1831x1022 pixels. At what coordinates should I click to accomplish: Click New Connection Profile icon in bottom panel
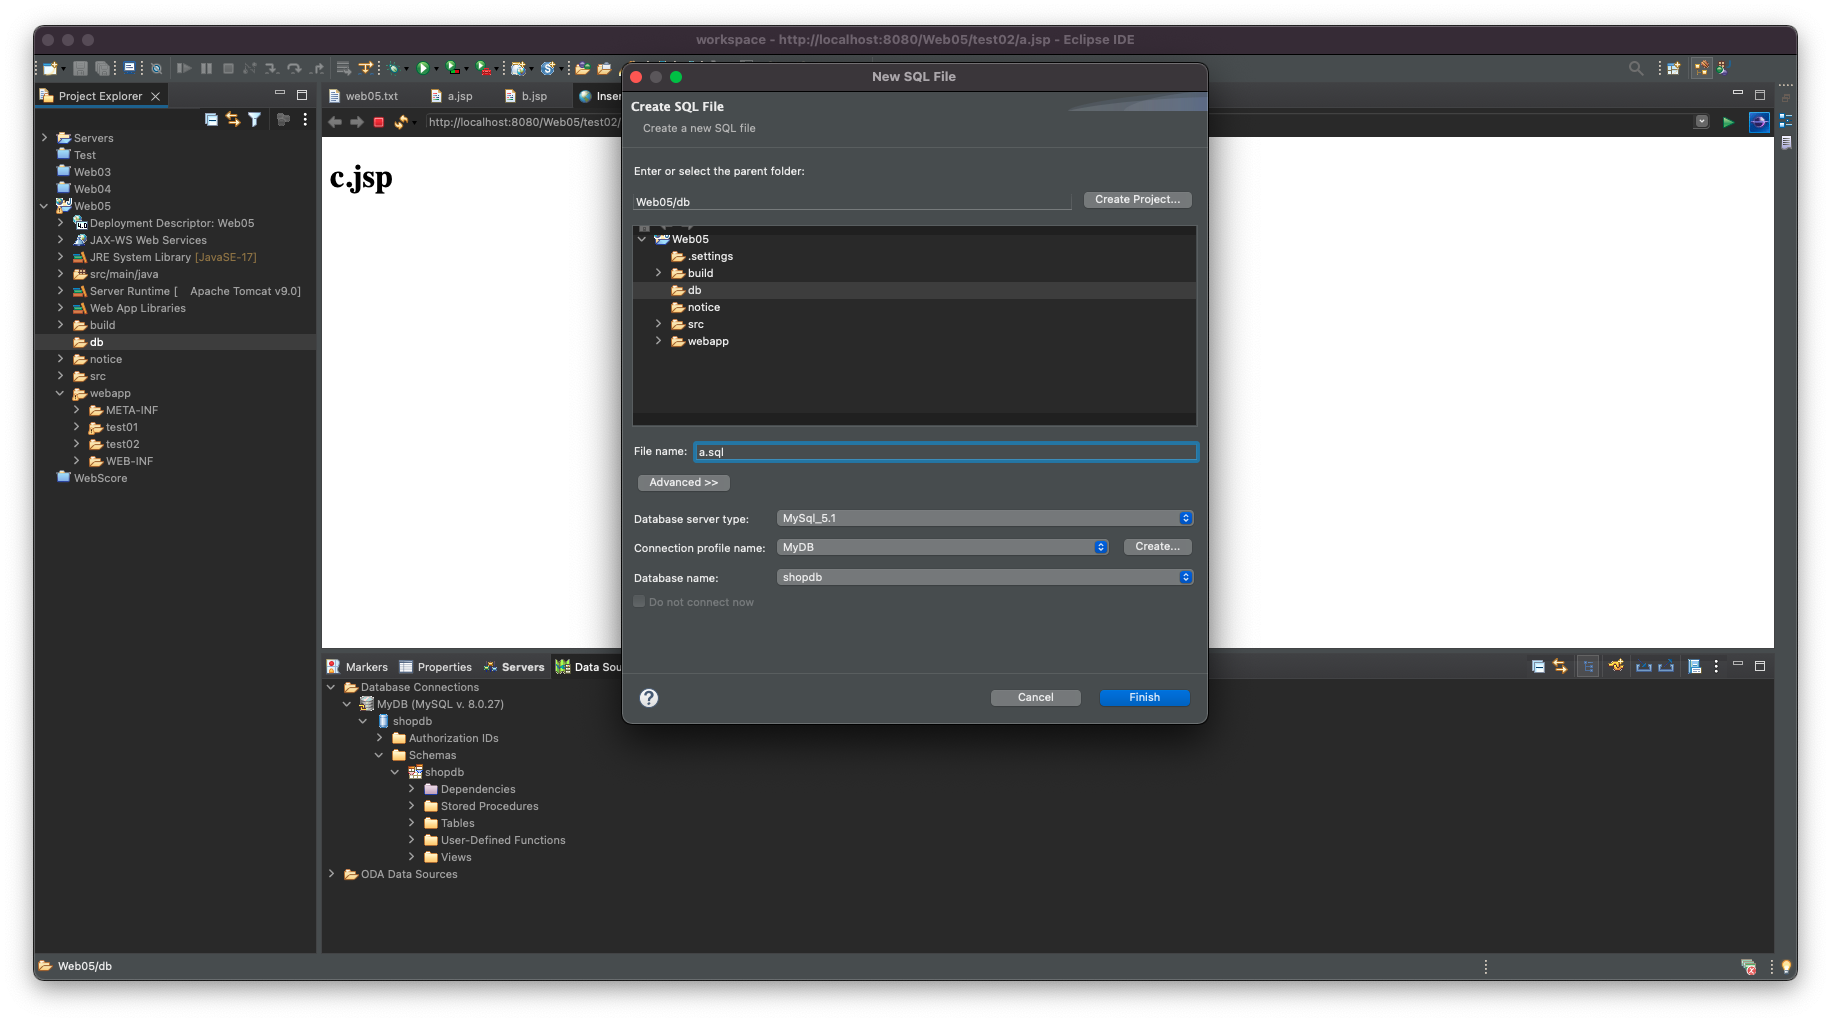pyautogui.click(x=1616, y=666)
